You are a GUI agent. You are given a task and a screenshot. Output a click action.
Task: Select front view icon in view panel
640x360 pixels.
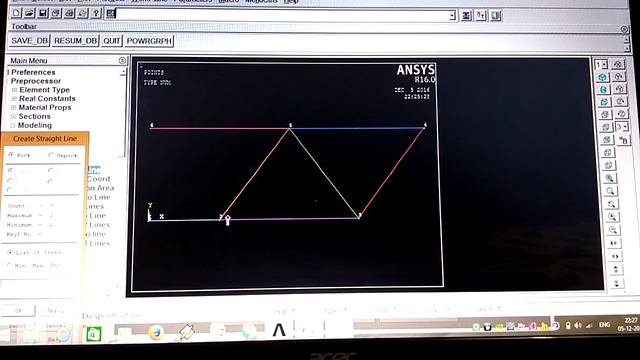[x=604, y=102]
